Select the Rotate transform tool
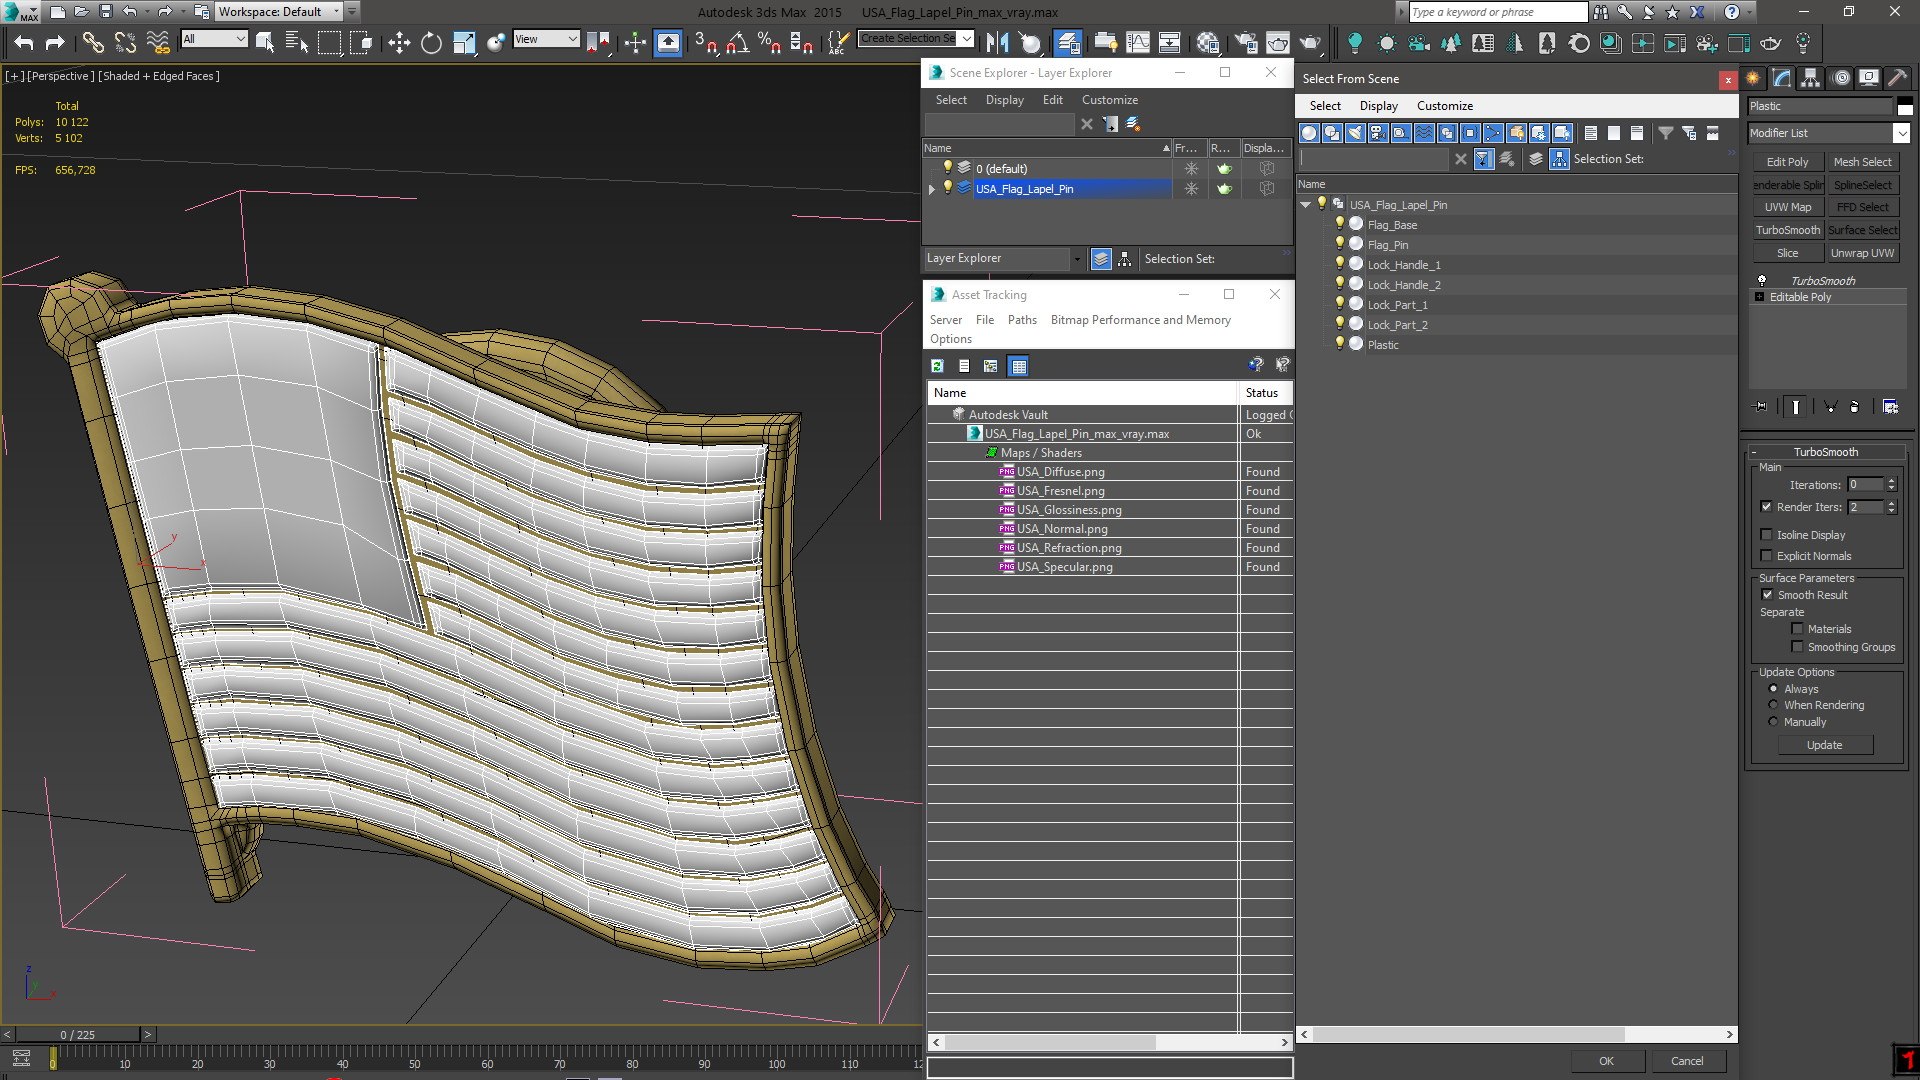Image resolution: width=1920 pixels, height=1080 pixels. (431, 42)
